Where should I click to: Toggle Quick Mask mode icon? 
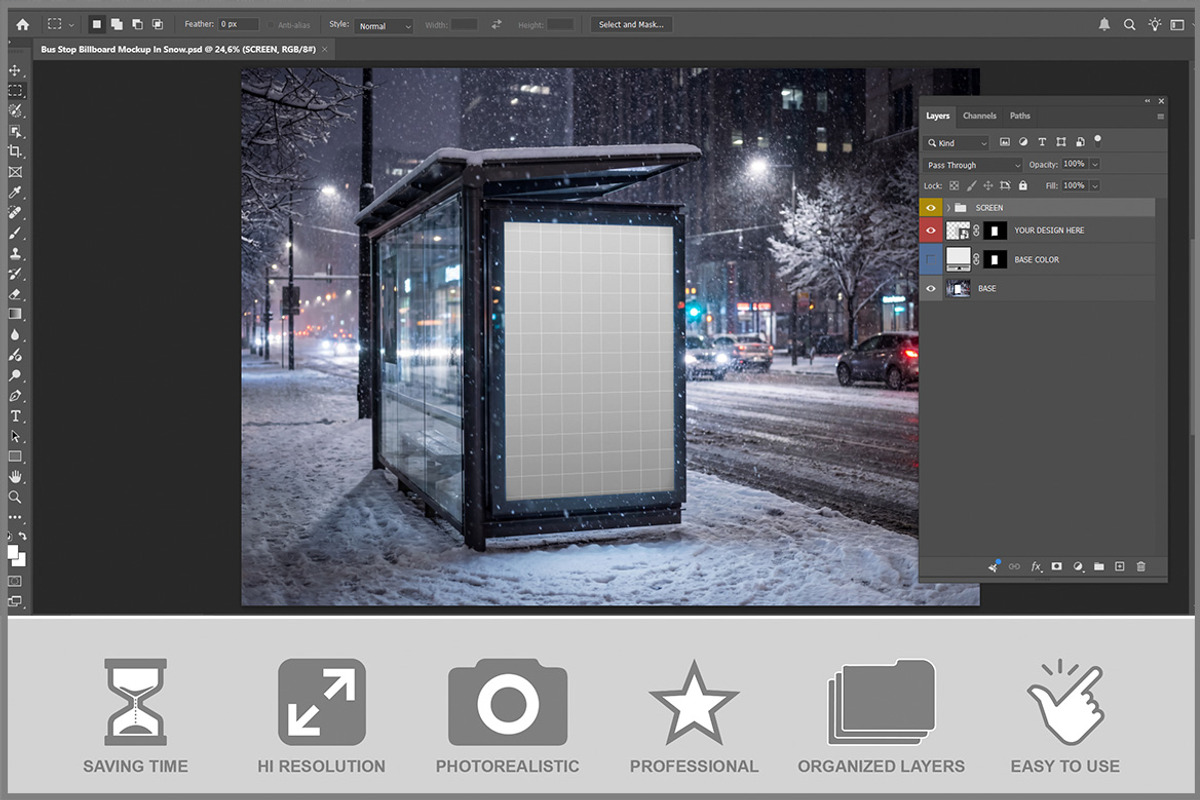point(15,580)
